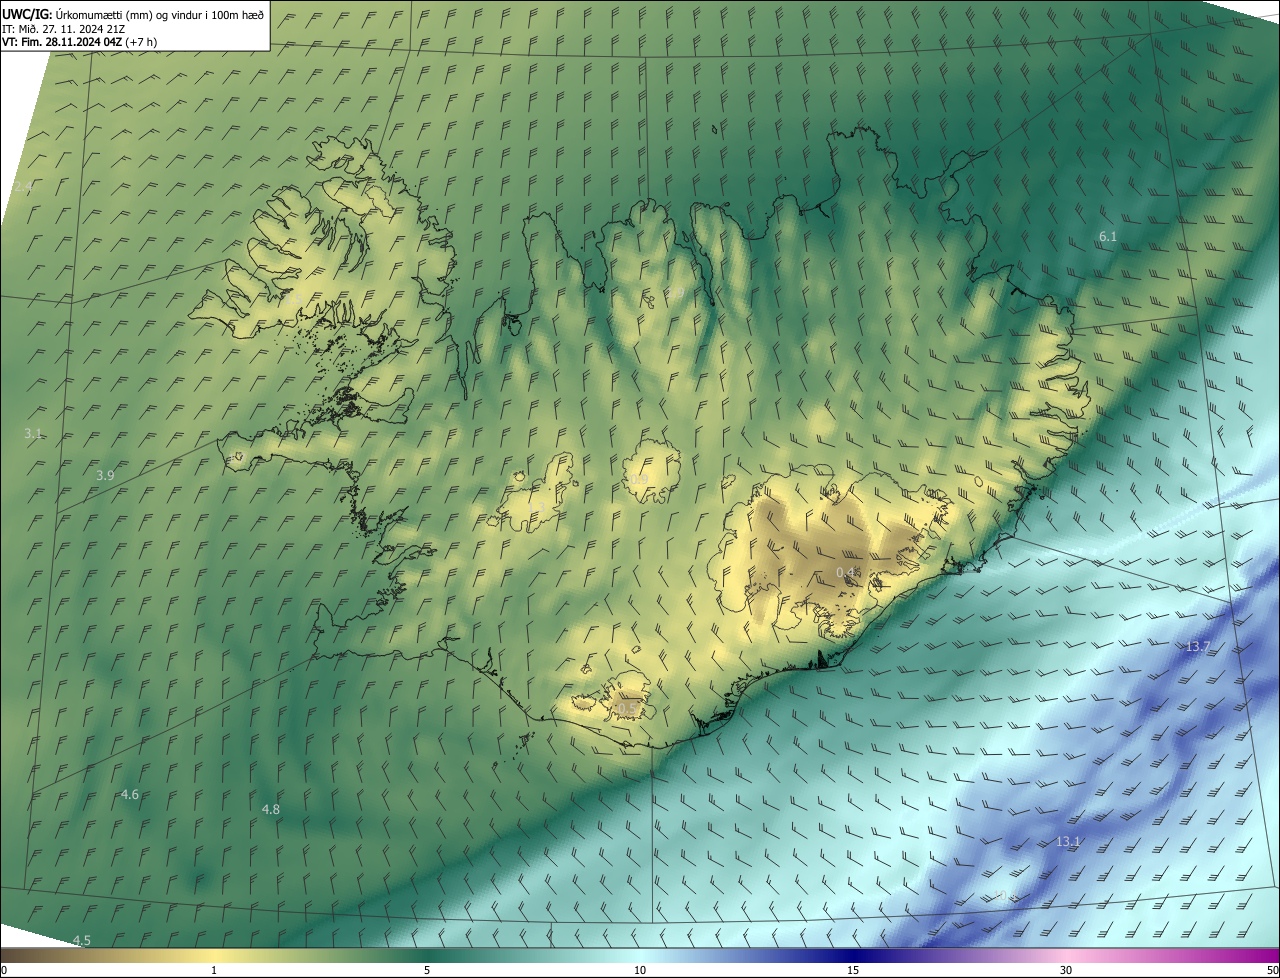Click the 30 tick label on the color scale
The width and height of the screenshot is (1280, 978).
point(1066,970)
